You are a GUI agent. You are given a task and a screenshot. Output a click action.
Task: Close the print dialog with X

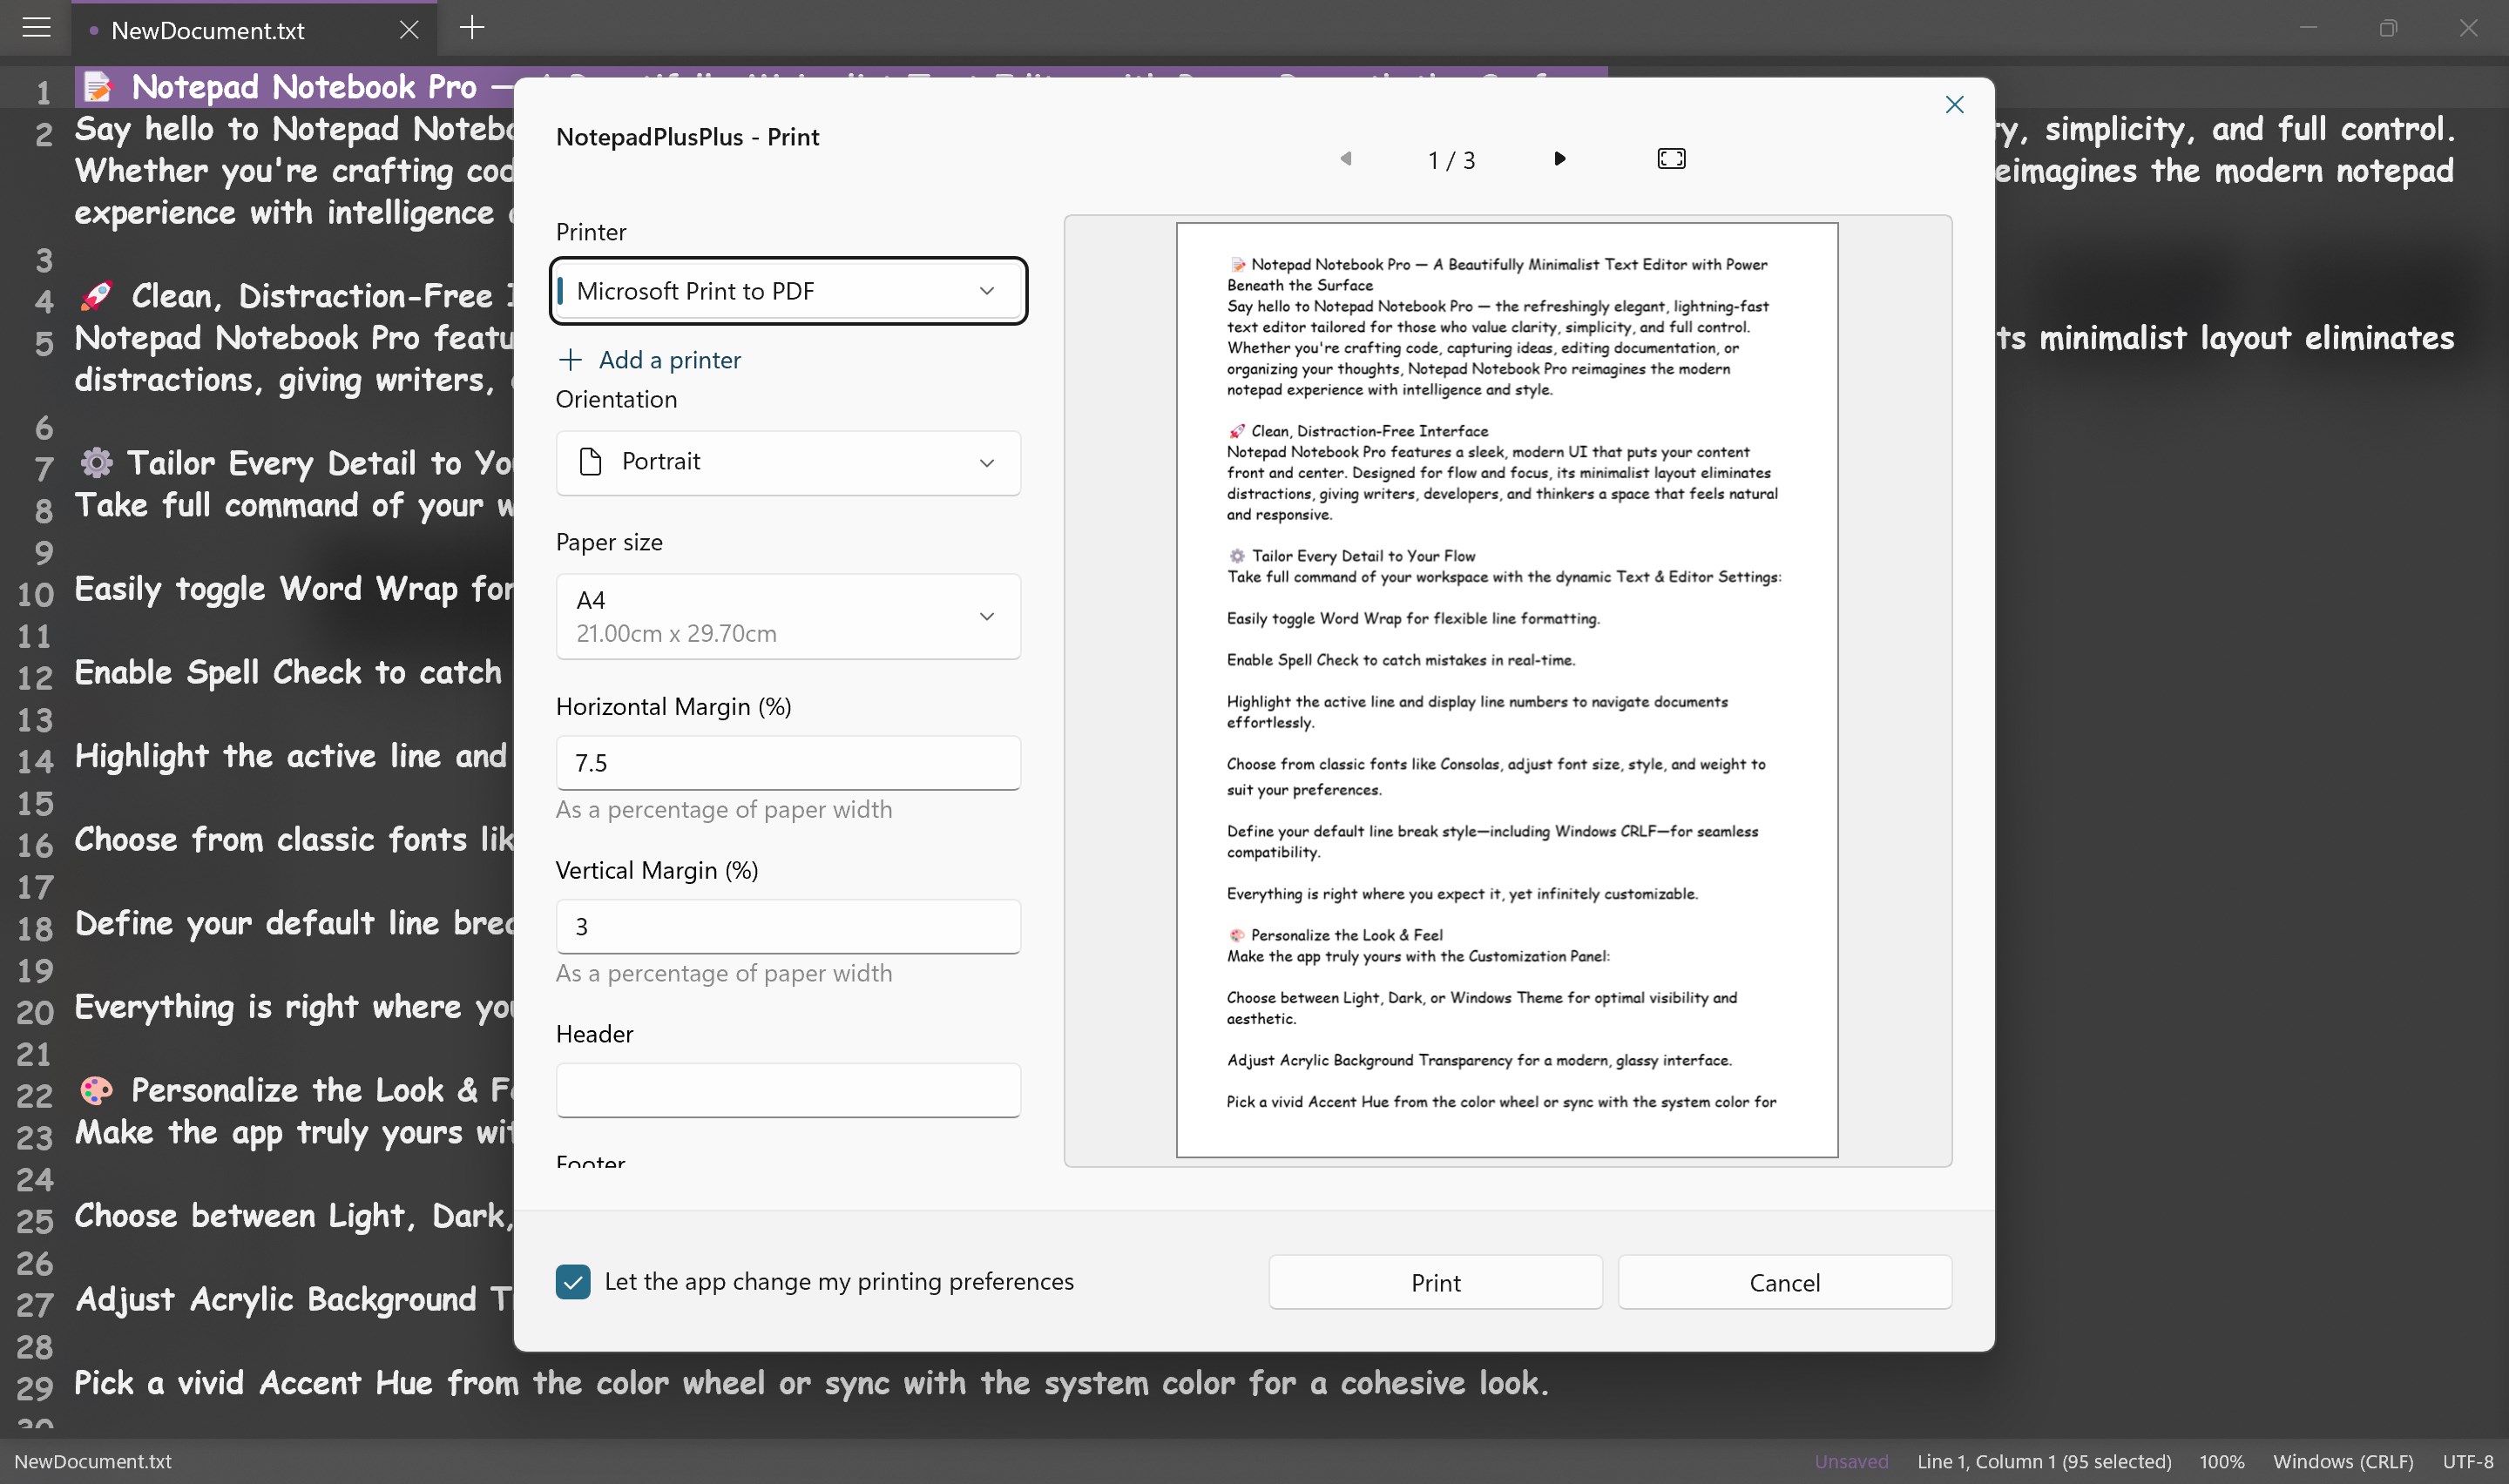tap(1954, 105)
